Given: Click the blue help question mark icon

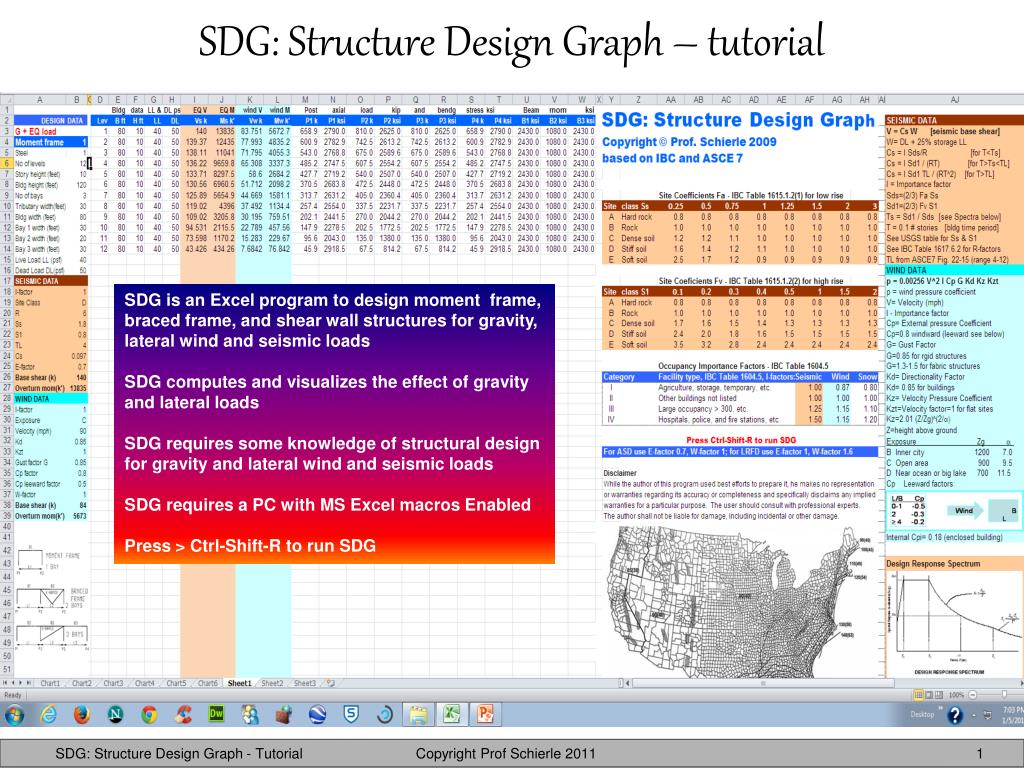Looking at the screenshot, I should click(954, 716).
